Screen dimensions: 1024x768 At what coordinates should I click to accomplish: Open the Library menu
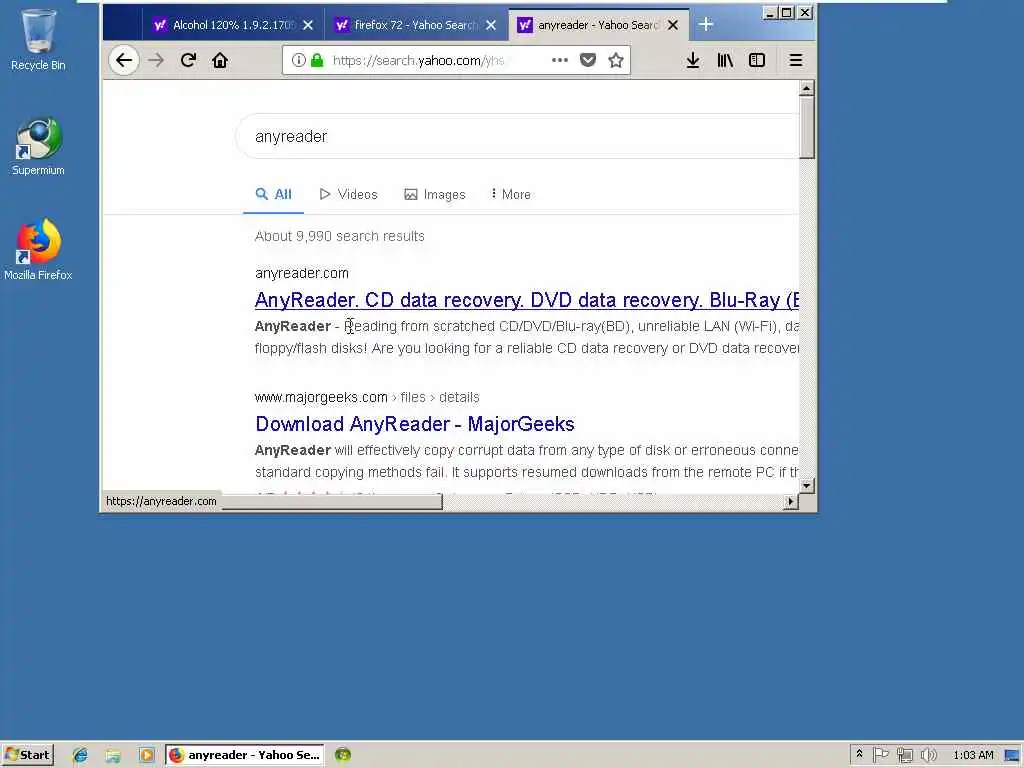[725, 61]
